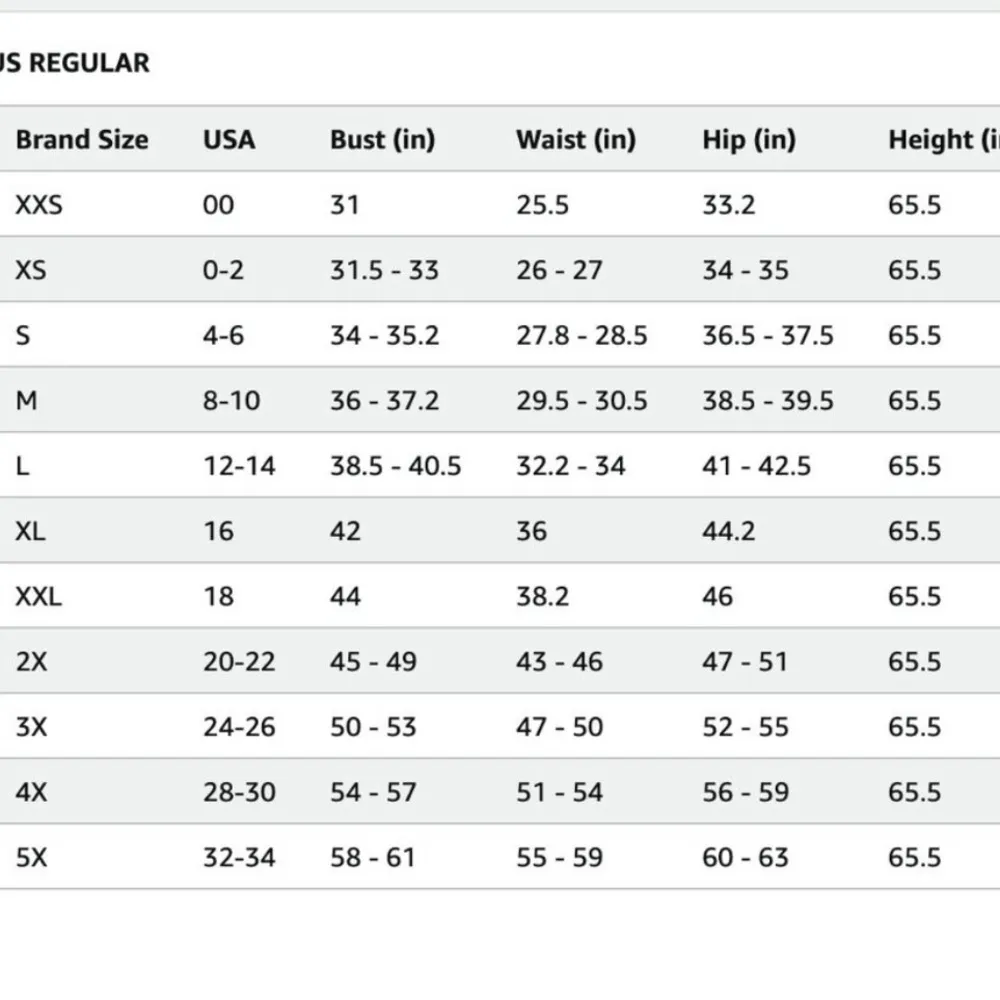Select the 5X row's 32-34 USA size

pos(239,858)
